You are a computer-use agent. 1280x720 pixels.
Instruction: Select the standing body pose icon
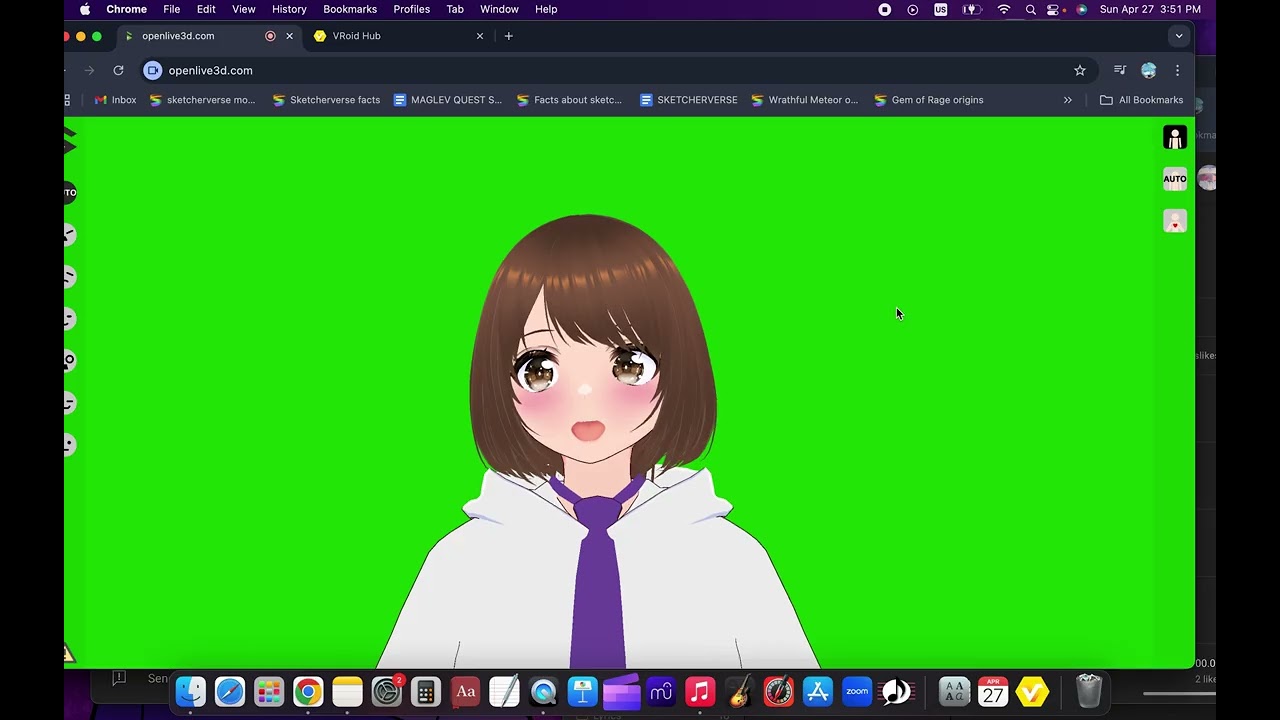coord(1175,137)
